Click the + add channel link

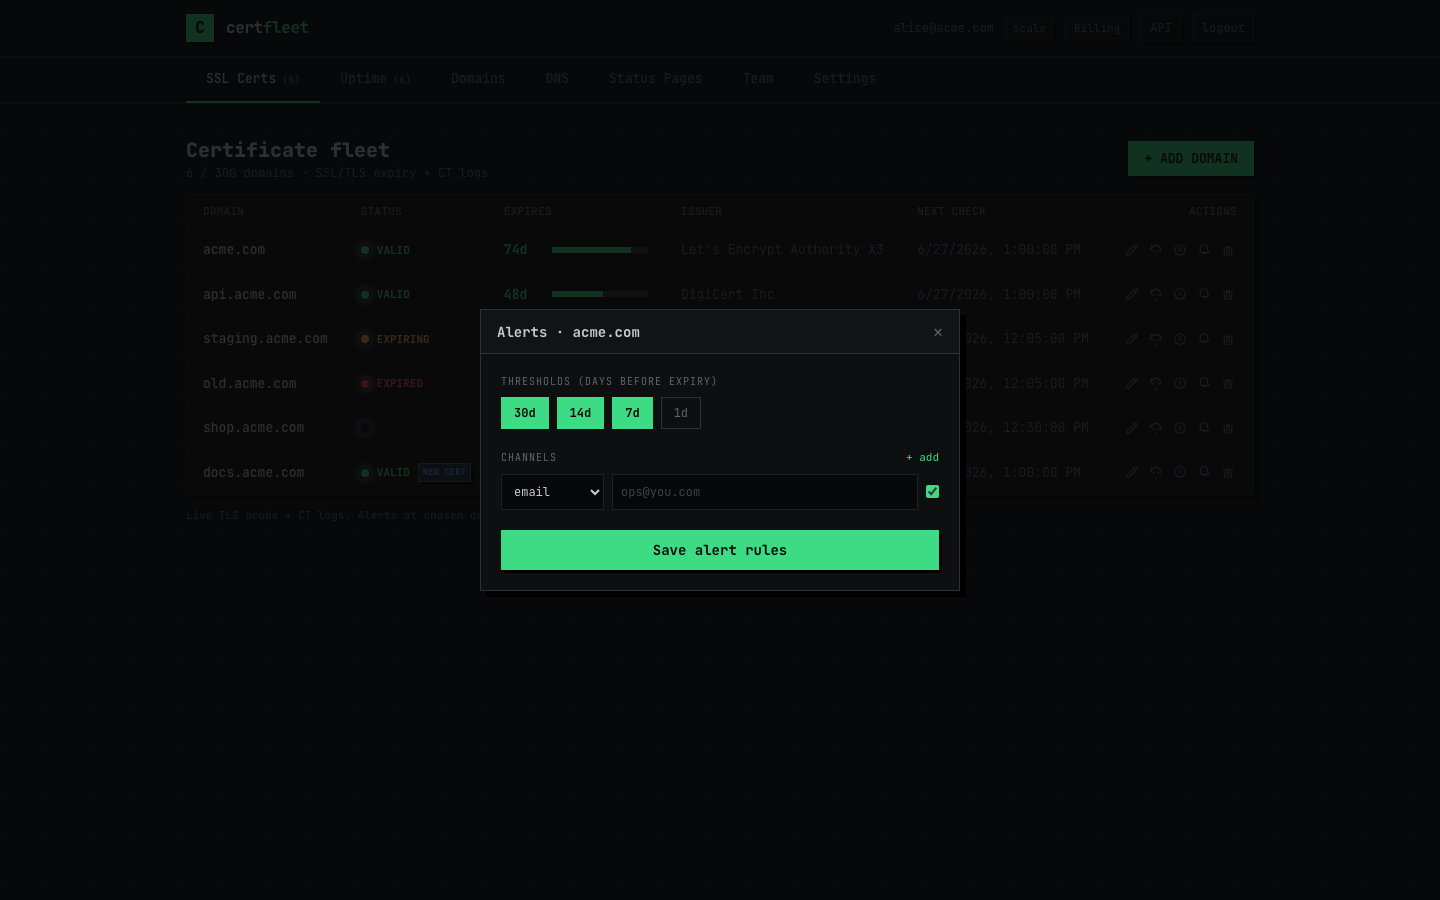tap(922, 458)
